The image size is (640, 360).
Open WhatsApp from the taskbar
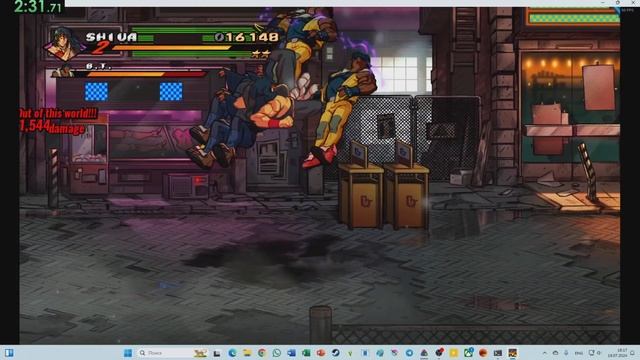(276, 353)
